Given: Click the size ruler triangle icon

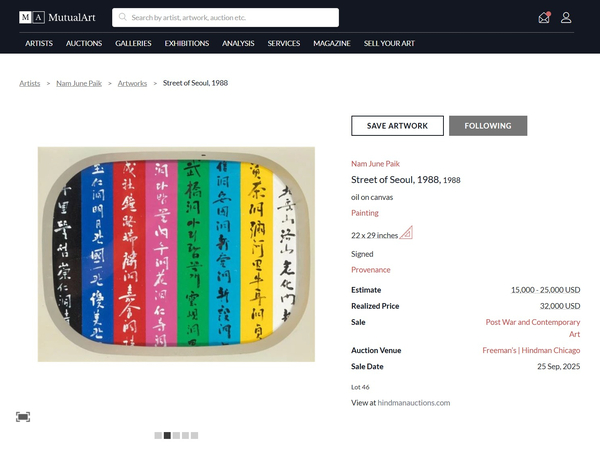Looking at the screenshot, I should [x=406, y=234].
